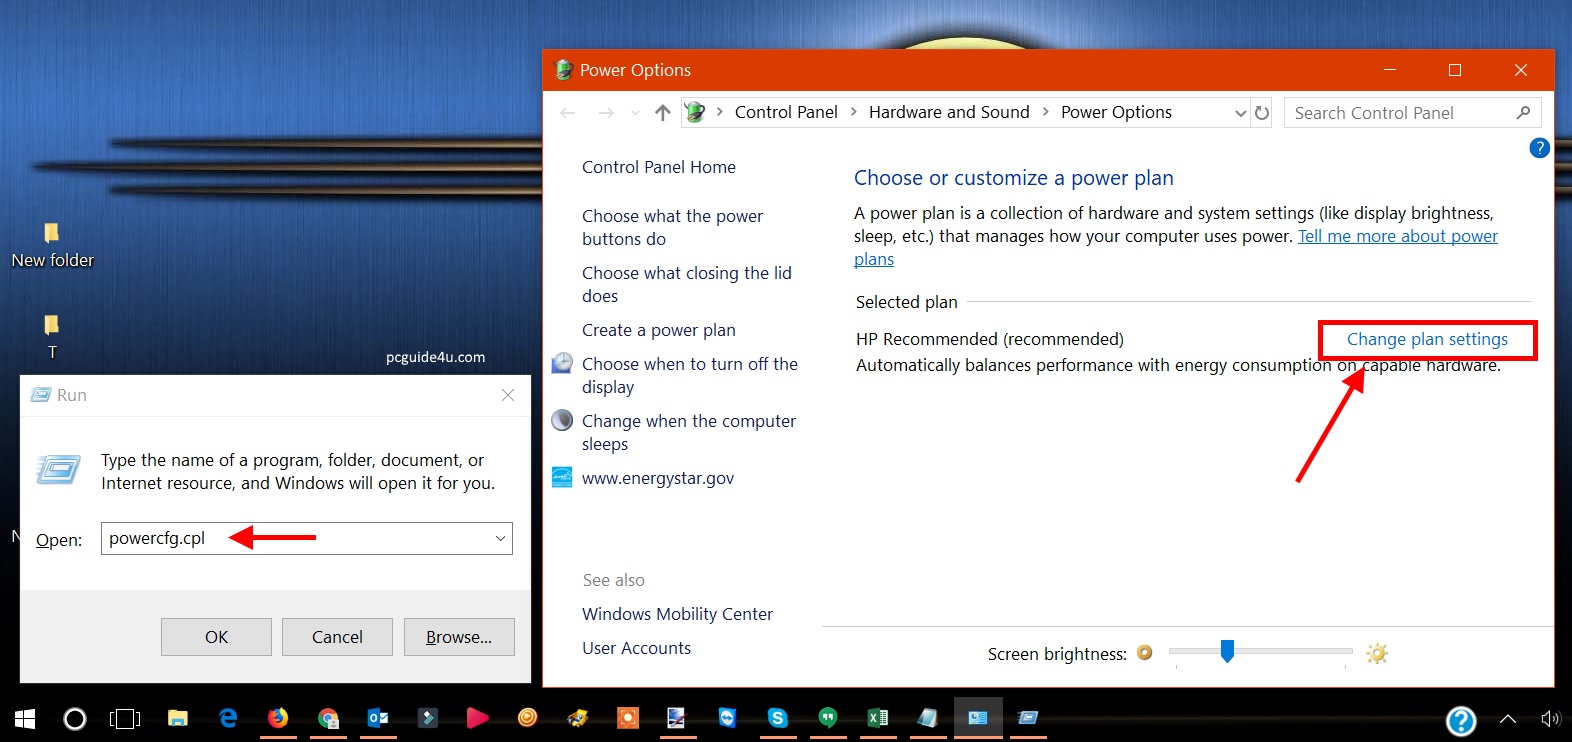The image size is (1572, 742).
Task: Go up one level with up arrow
Action: pyautogui.click(x=662, y=113)
